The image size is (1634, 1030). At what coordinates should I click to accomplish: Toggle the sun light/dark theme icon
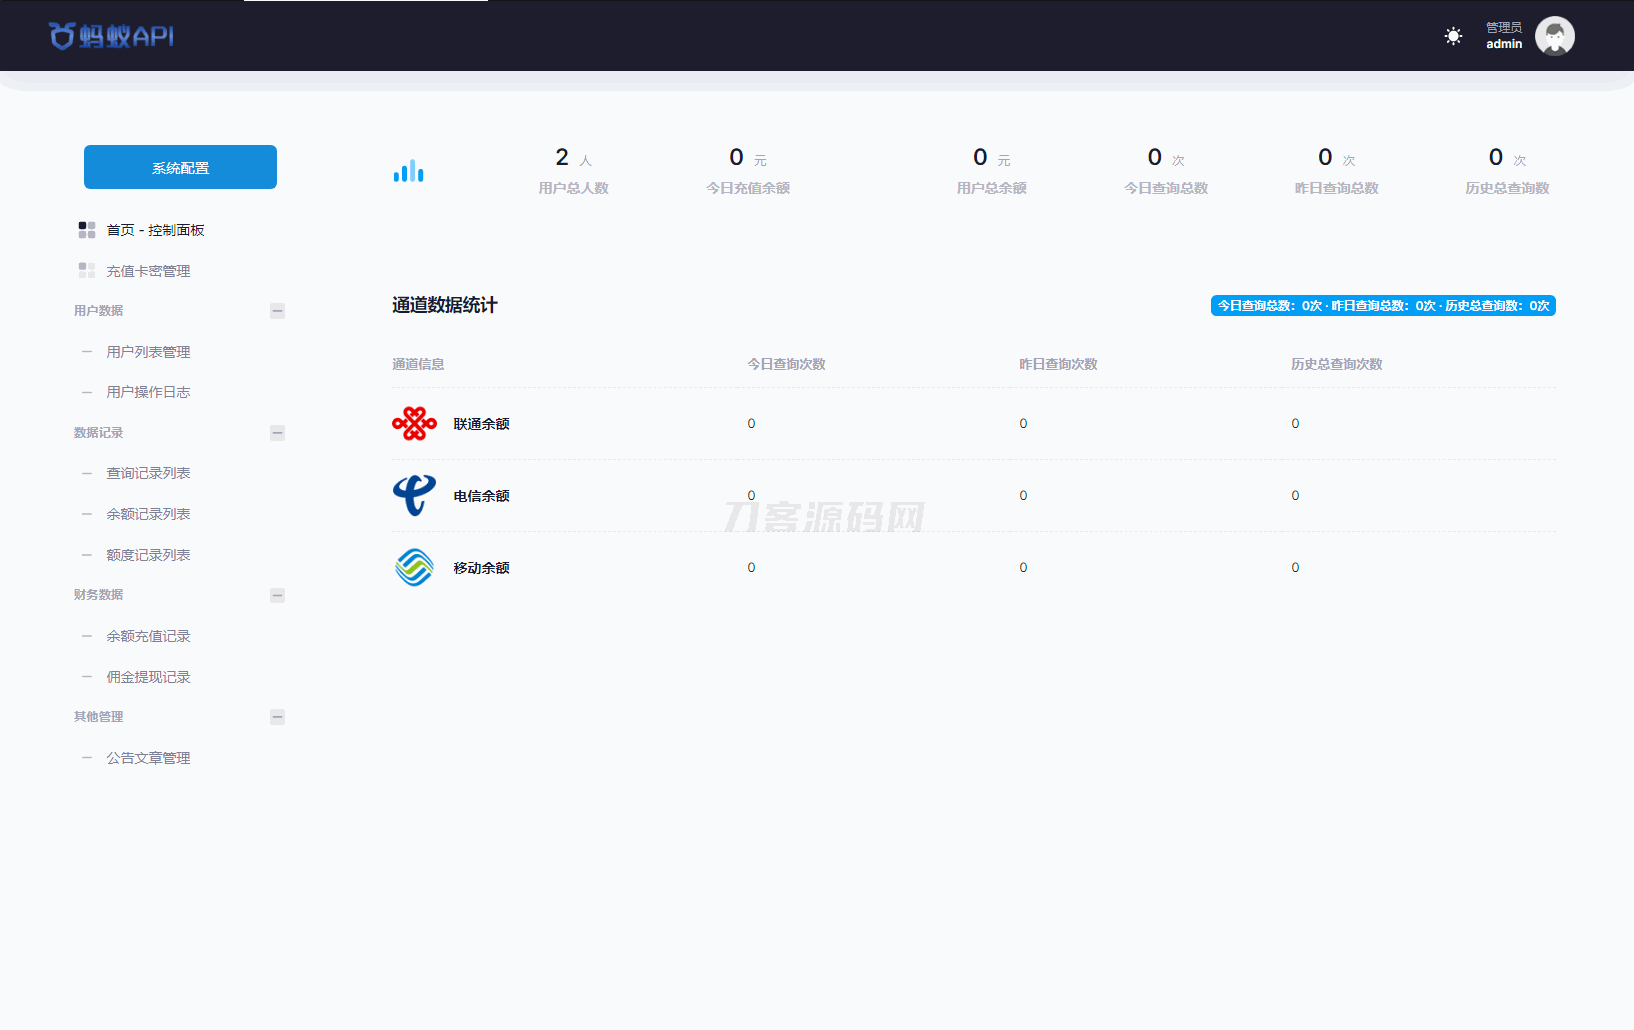click(1453, 36)
